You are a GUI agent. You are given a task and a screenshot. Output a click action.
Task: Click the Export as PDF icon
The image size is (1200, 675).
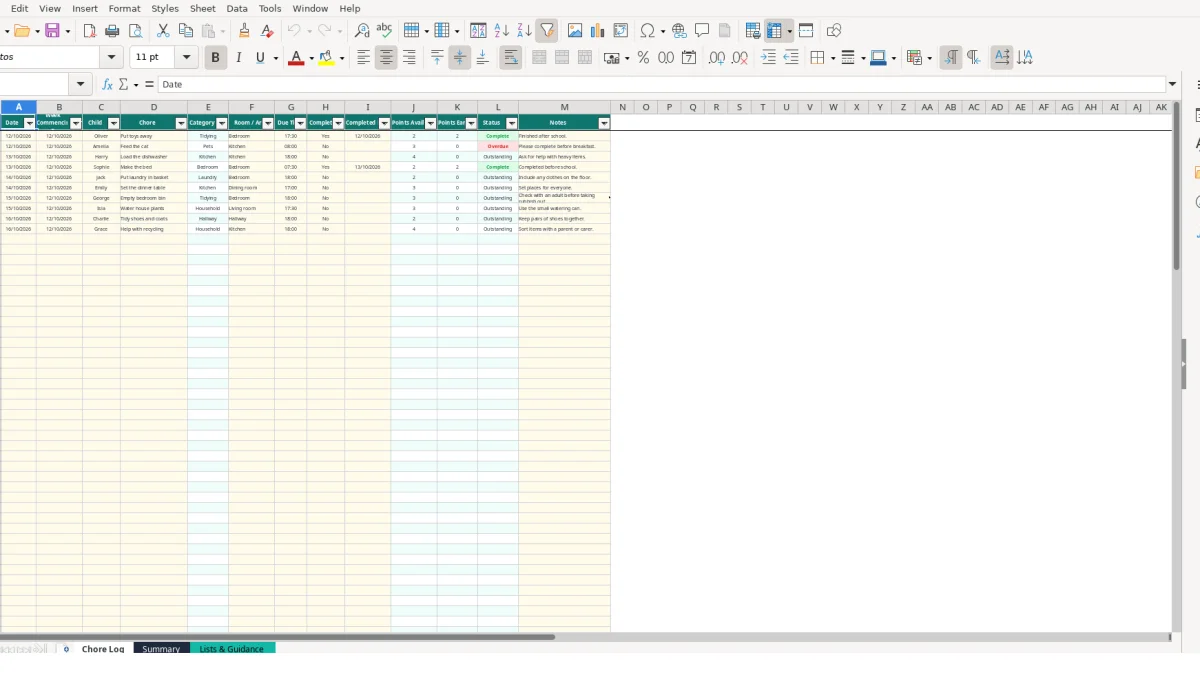tap(89, 31)
